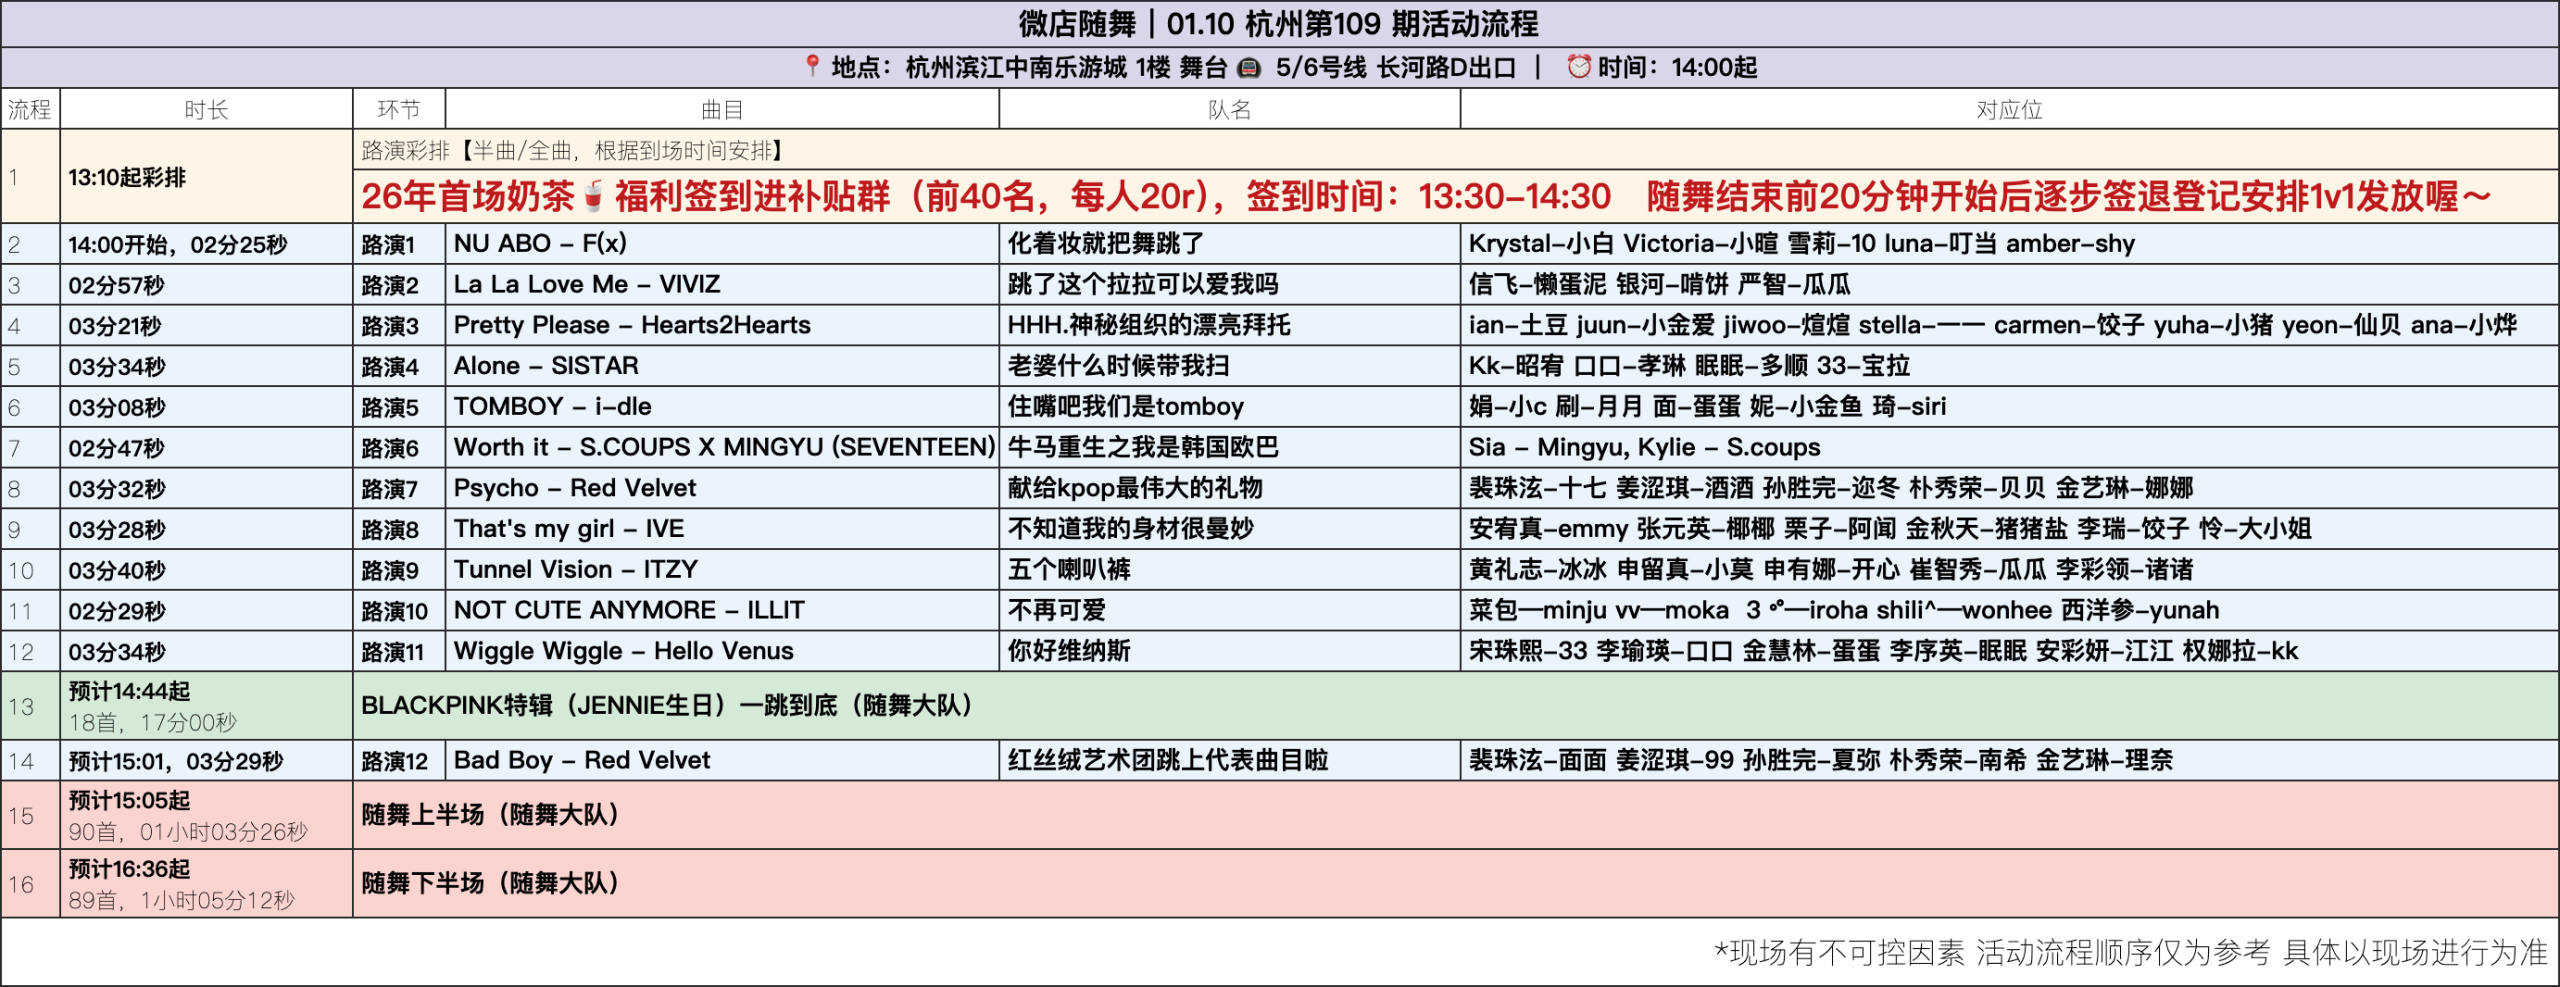
Task: Click the alarm clock icon
Action: [1578, 67]
